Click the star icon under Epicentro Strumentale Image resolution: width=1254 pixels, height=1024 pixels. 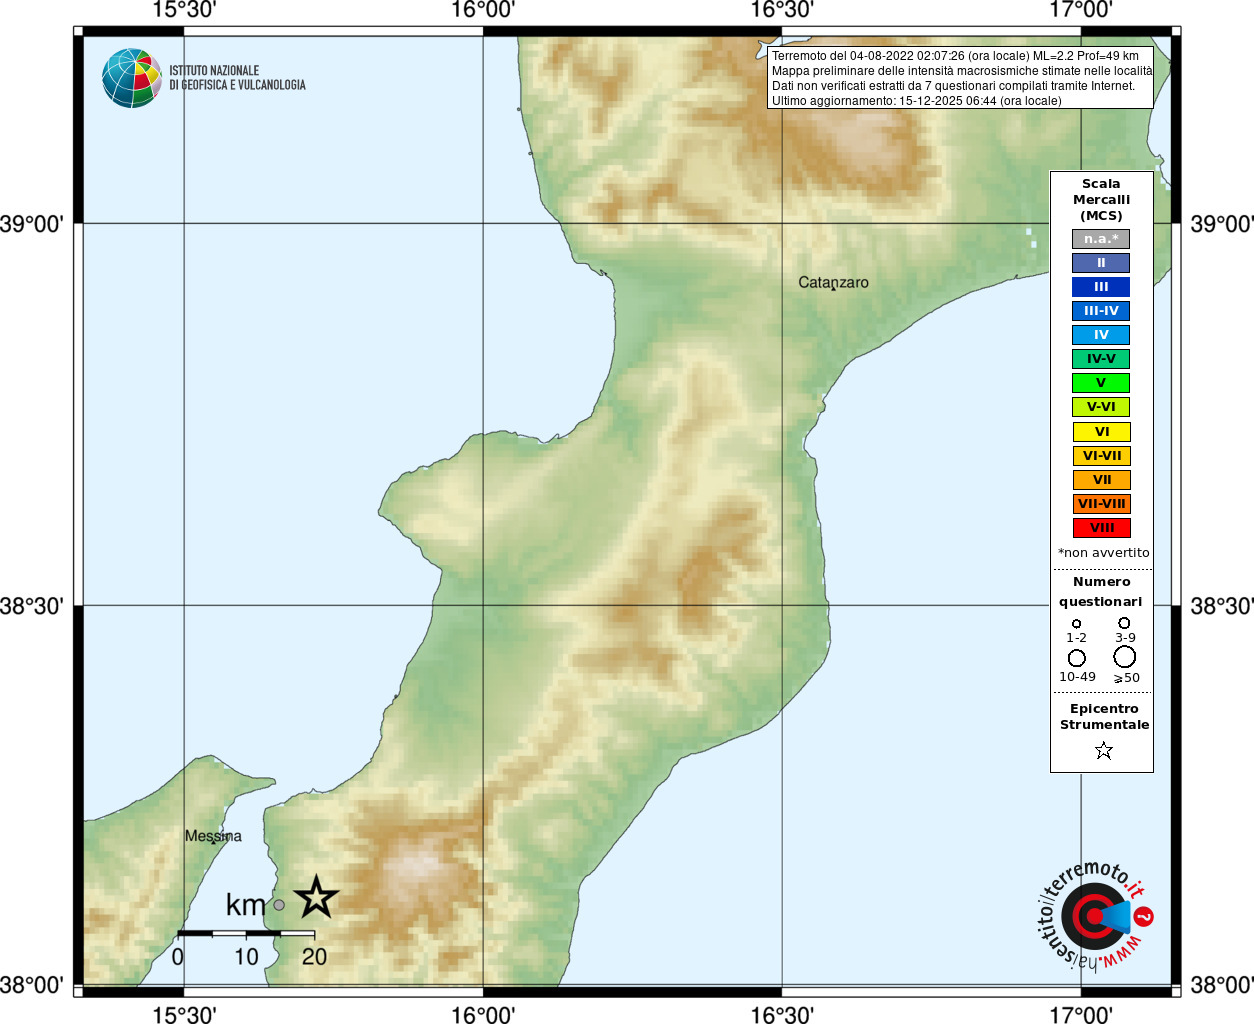(1104, 750)
